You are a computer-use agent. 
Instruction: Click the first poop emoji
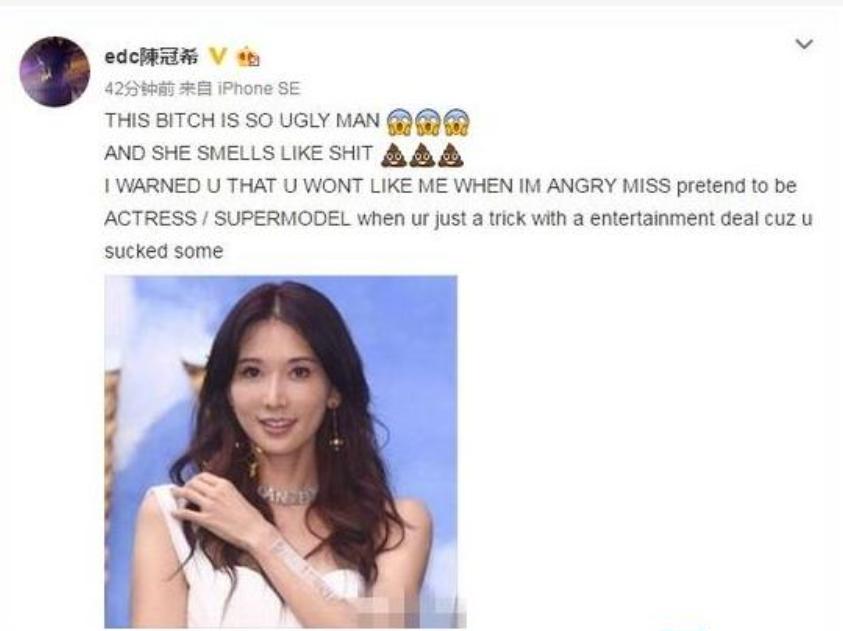coord(394,155)
